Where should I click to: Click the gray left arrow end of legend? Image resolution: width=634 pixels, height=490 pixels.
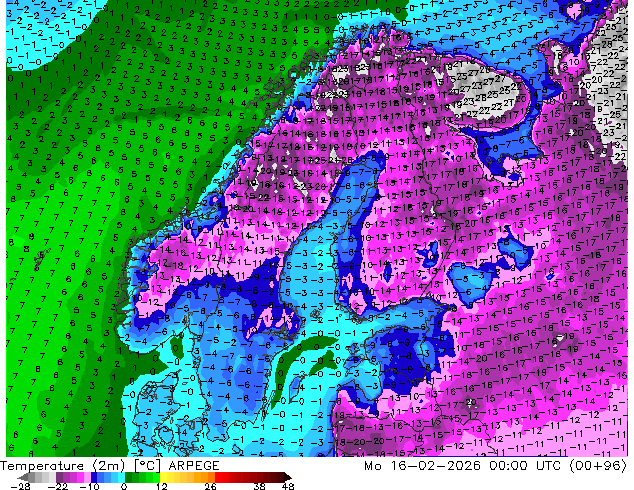click(22, 477)
